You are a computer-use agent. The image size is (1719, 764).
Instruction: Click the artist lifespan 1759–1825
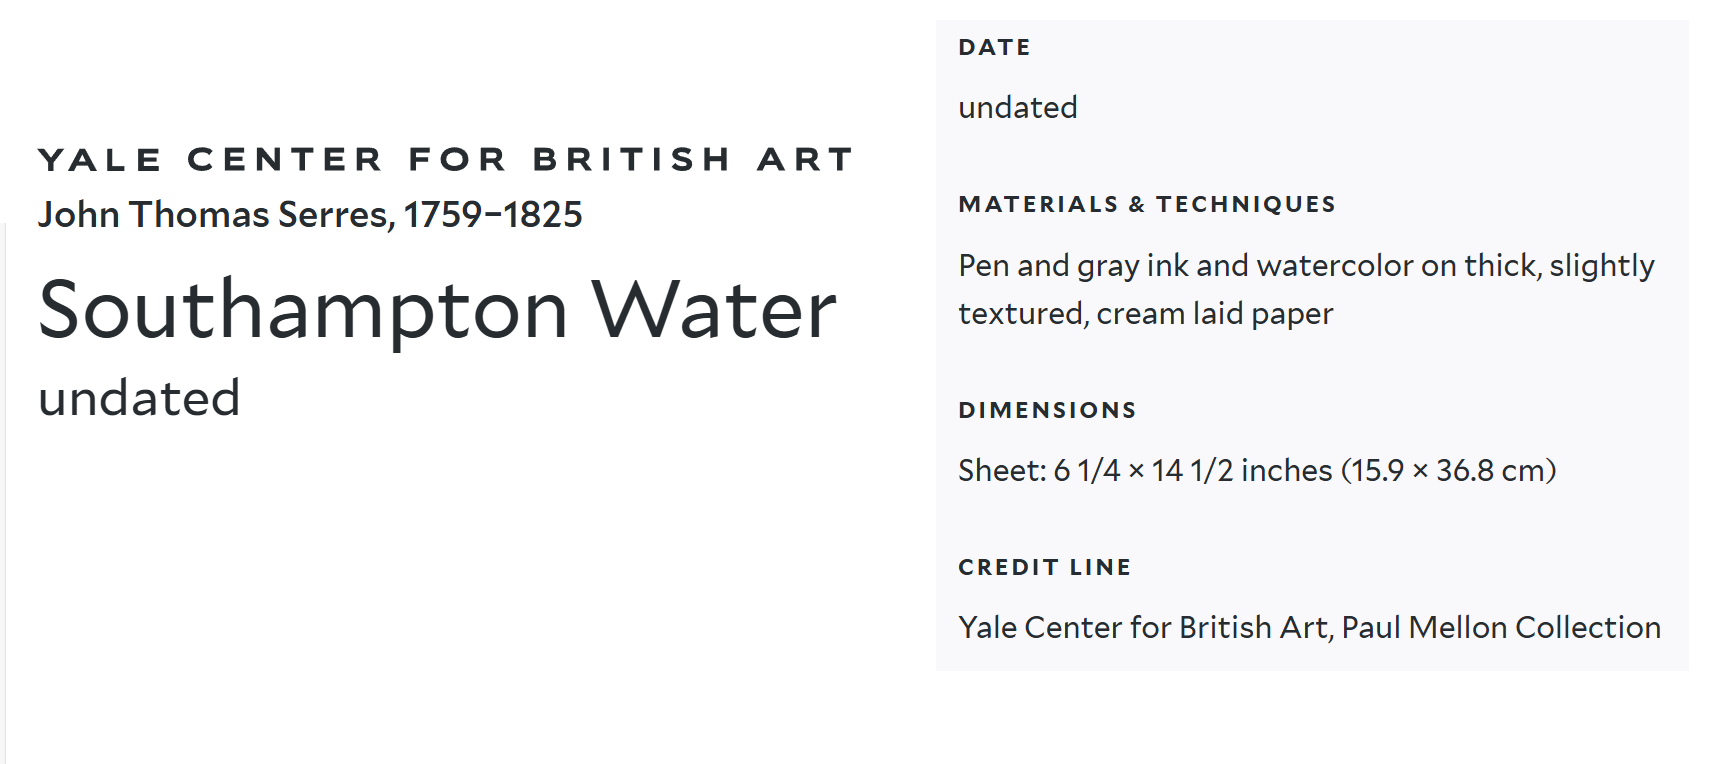493,215
